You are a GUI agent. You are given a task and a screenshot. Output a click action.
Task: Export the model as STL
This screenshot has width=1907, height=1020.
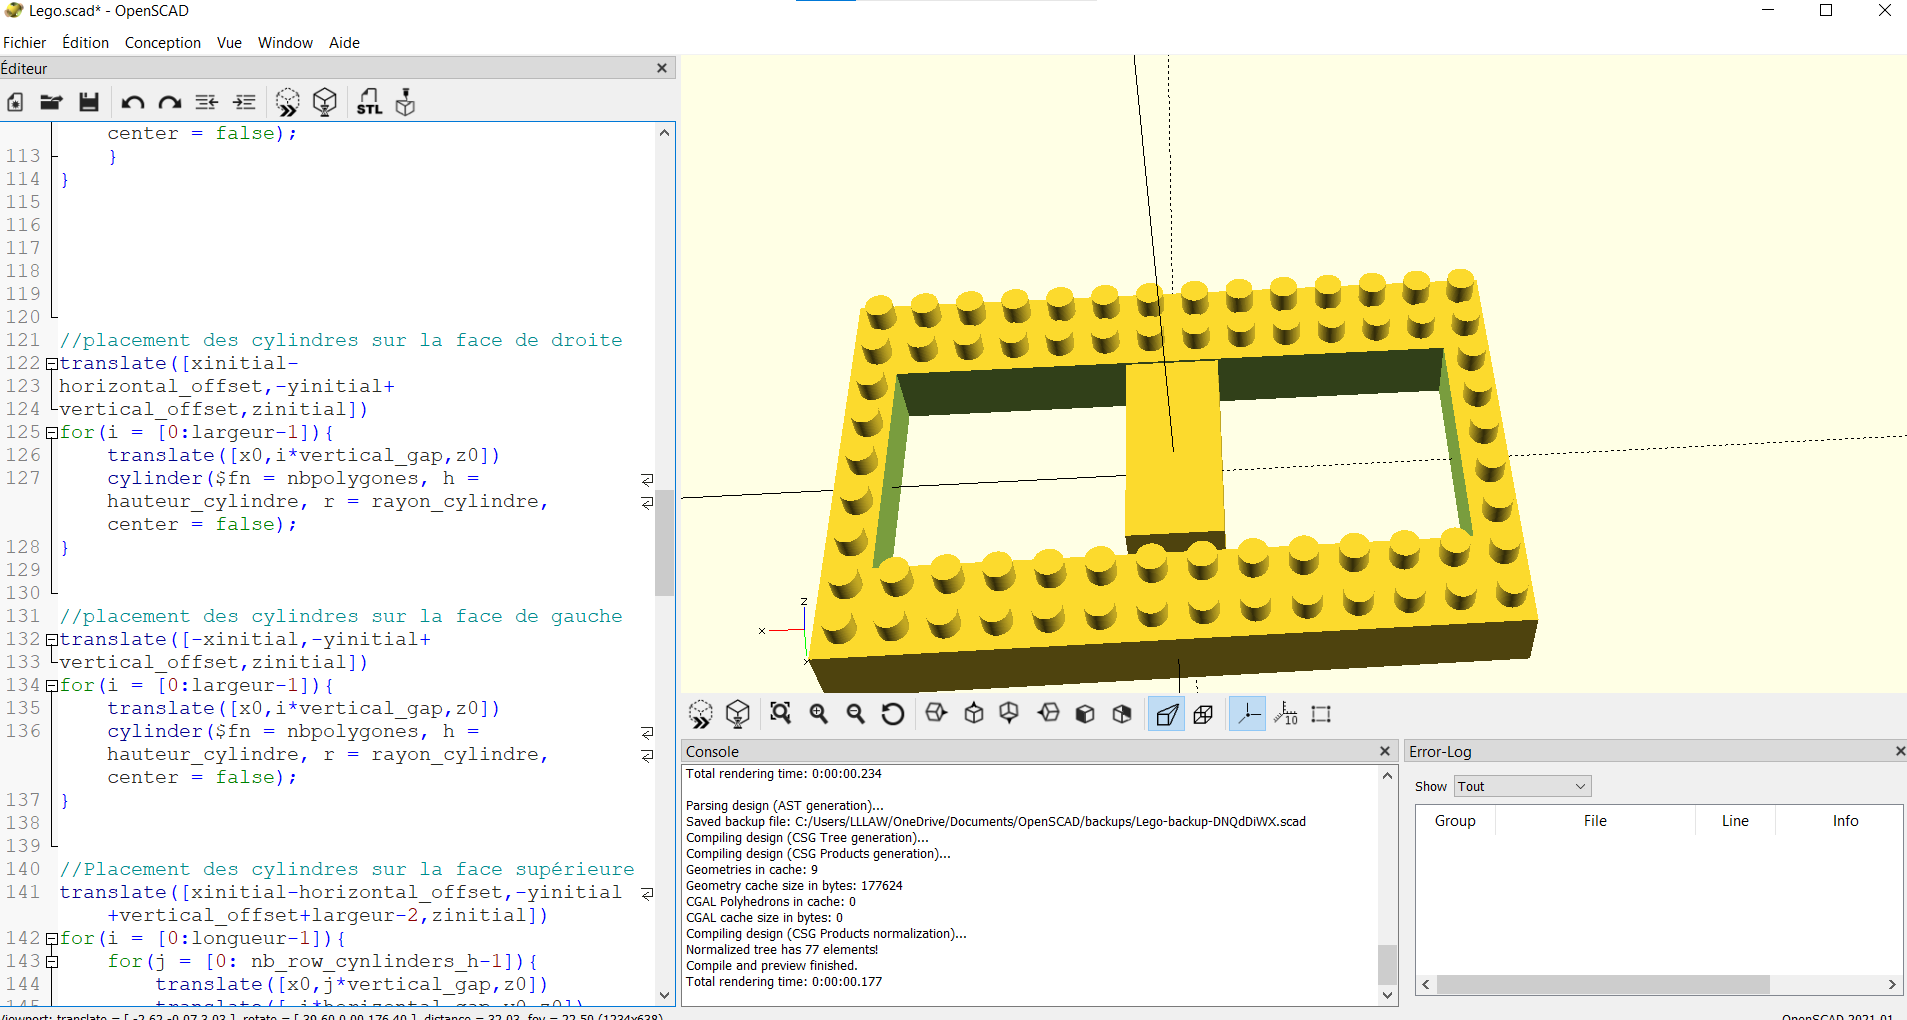click(369, 102)
